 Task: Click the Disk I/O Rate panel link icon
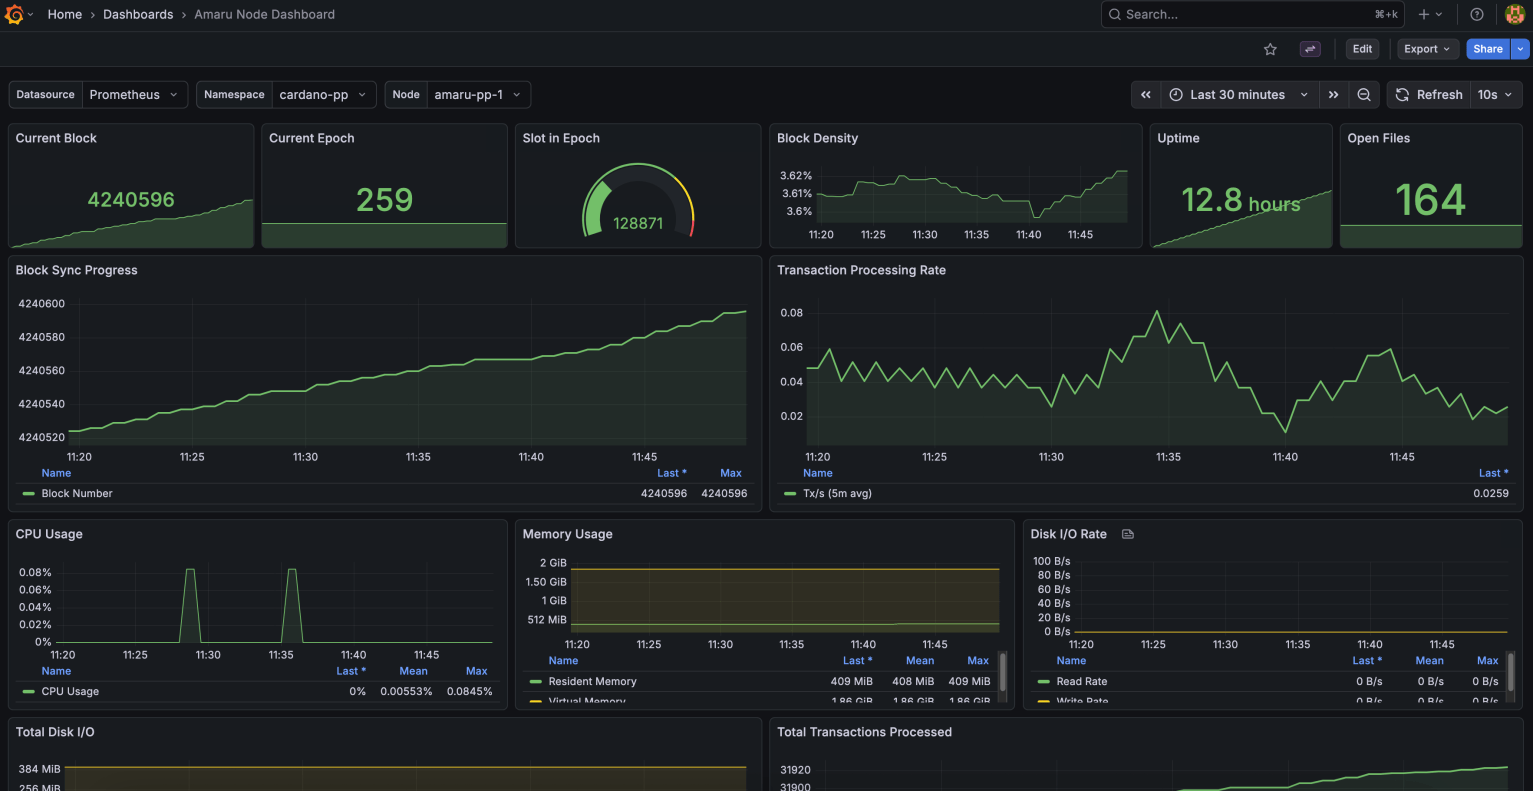pos(1128,534)
